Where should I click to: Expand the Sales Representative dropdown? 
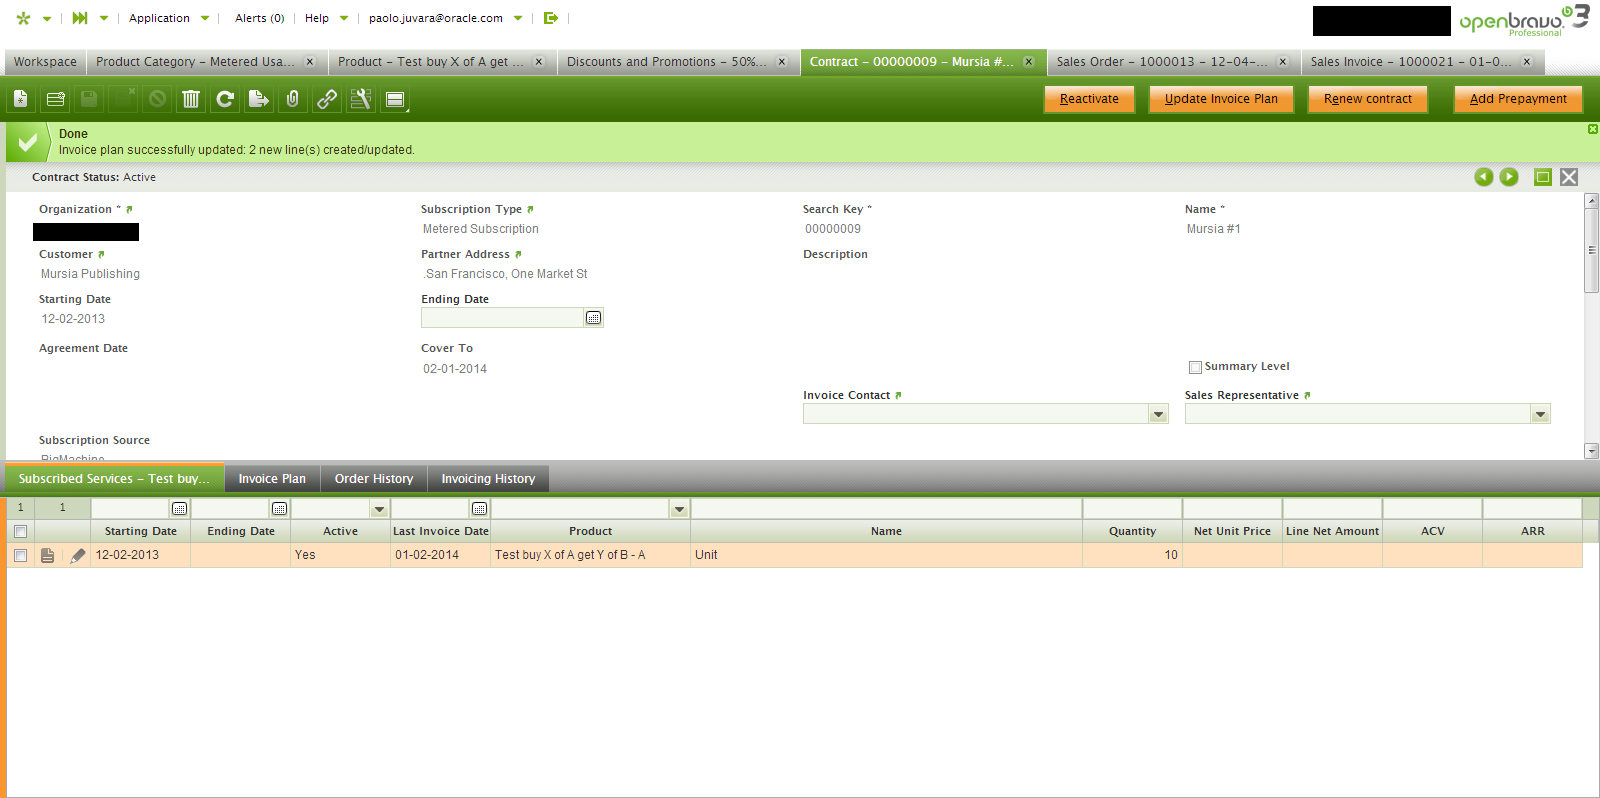point(1540,414)
